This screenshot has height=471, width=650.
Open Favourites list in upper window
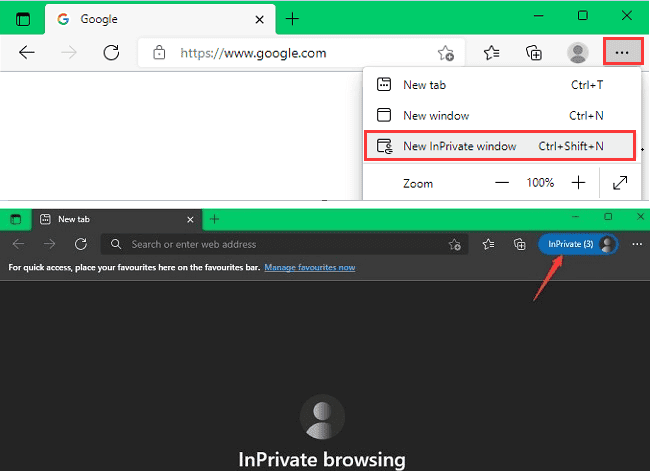491,53
